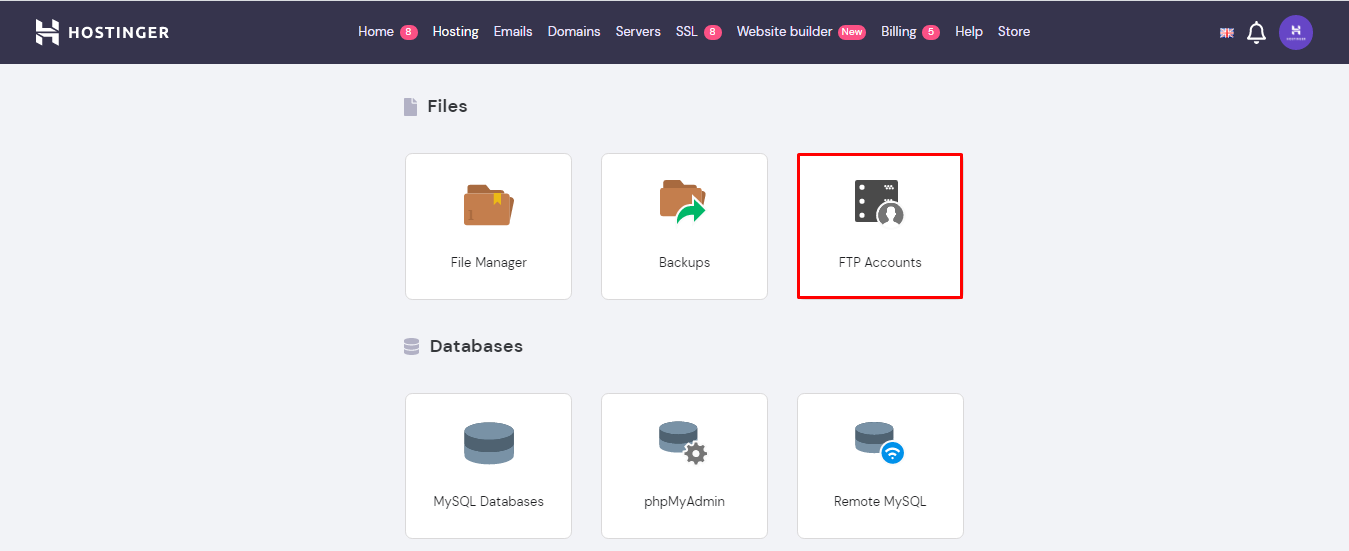1349x551 pixels.
Task: Click the Home notification badge 8
Action: tap(409, 32)
